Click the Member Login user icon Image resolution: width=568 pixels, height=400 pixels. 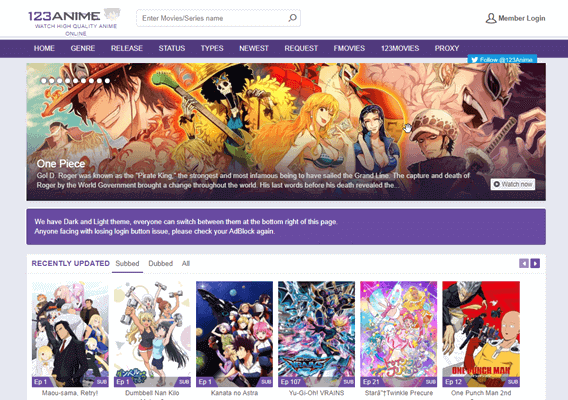(x=491, y=18)
